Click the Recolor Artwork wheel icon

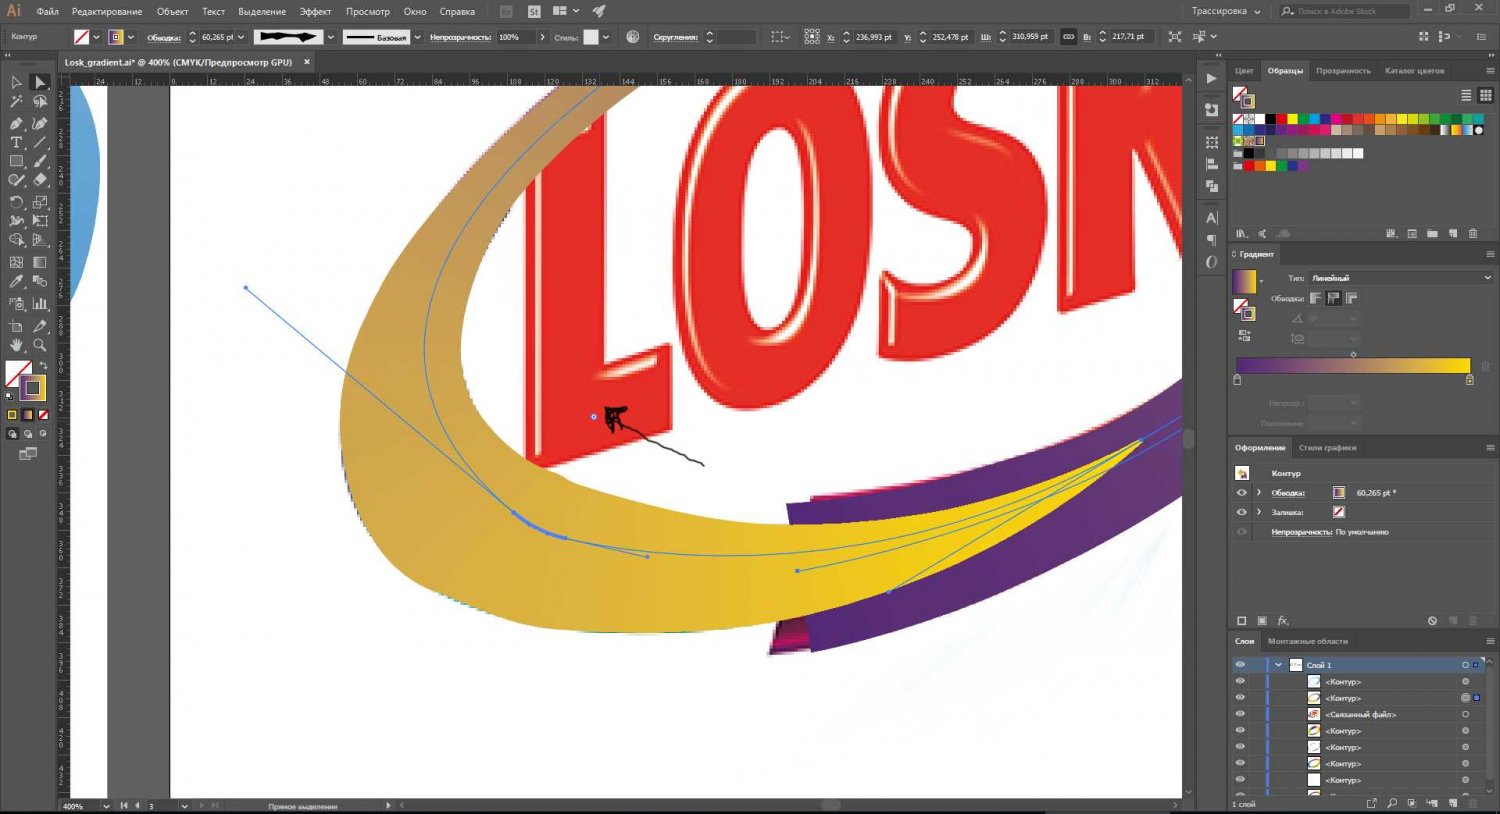click(x=633, y=37)
